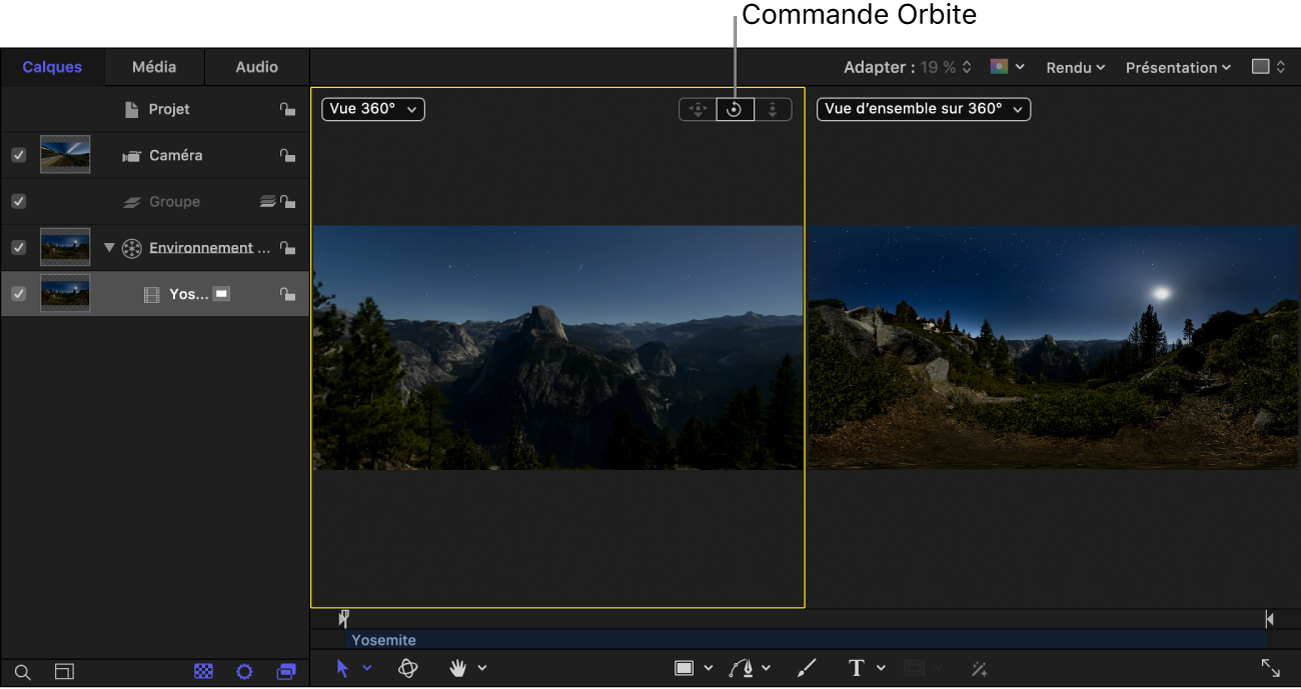Toggle visibility of the Groupe layer
This screenshot has width=1301, height=689.
[x=18, y=202]
